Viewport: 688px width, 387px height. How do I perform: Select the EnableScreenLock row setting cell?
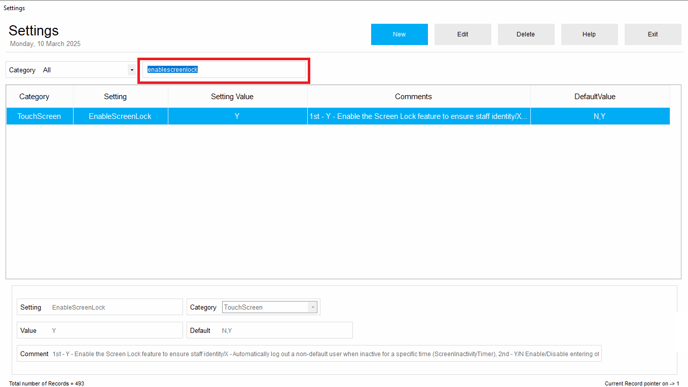pos(121,116)
